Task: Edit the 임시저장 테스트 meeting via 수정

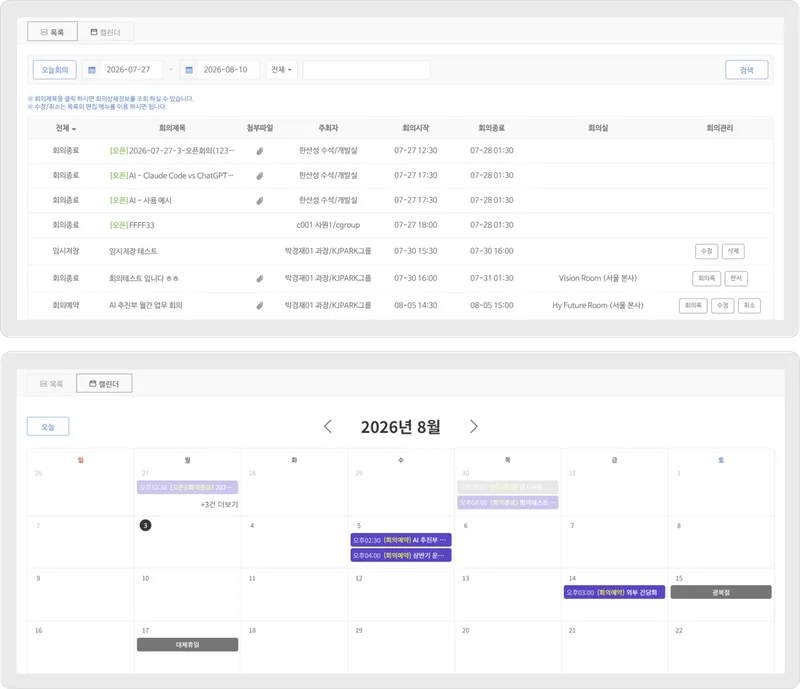Action: pyautogui.click(x=707, y=251)
